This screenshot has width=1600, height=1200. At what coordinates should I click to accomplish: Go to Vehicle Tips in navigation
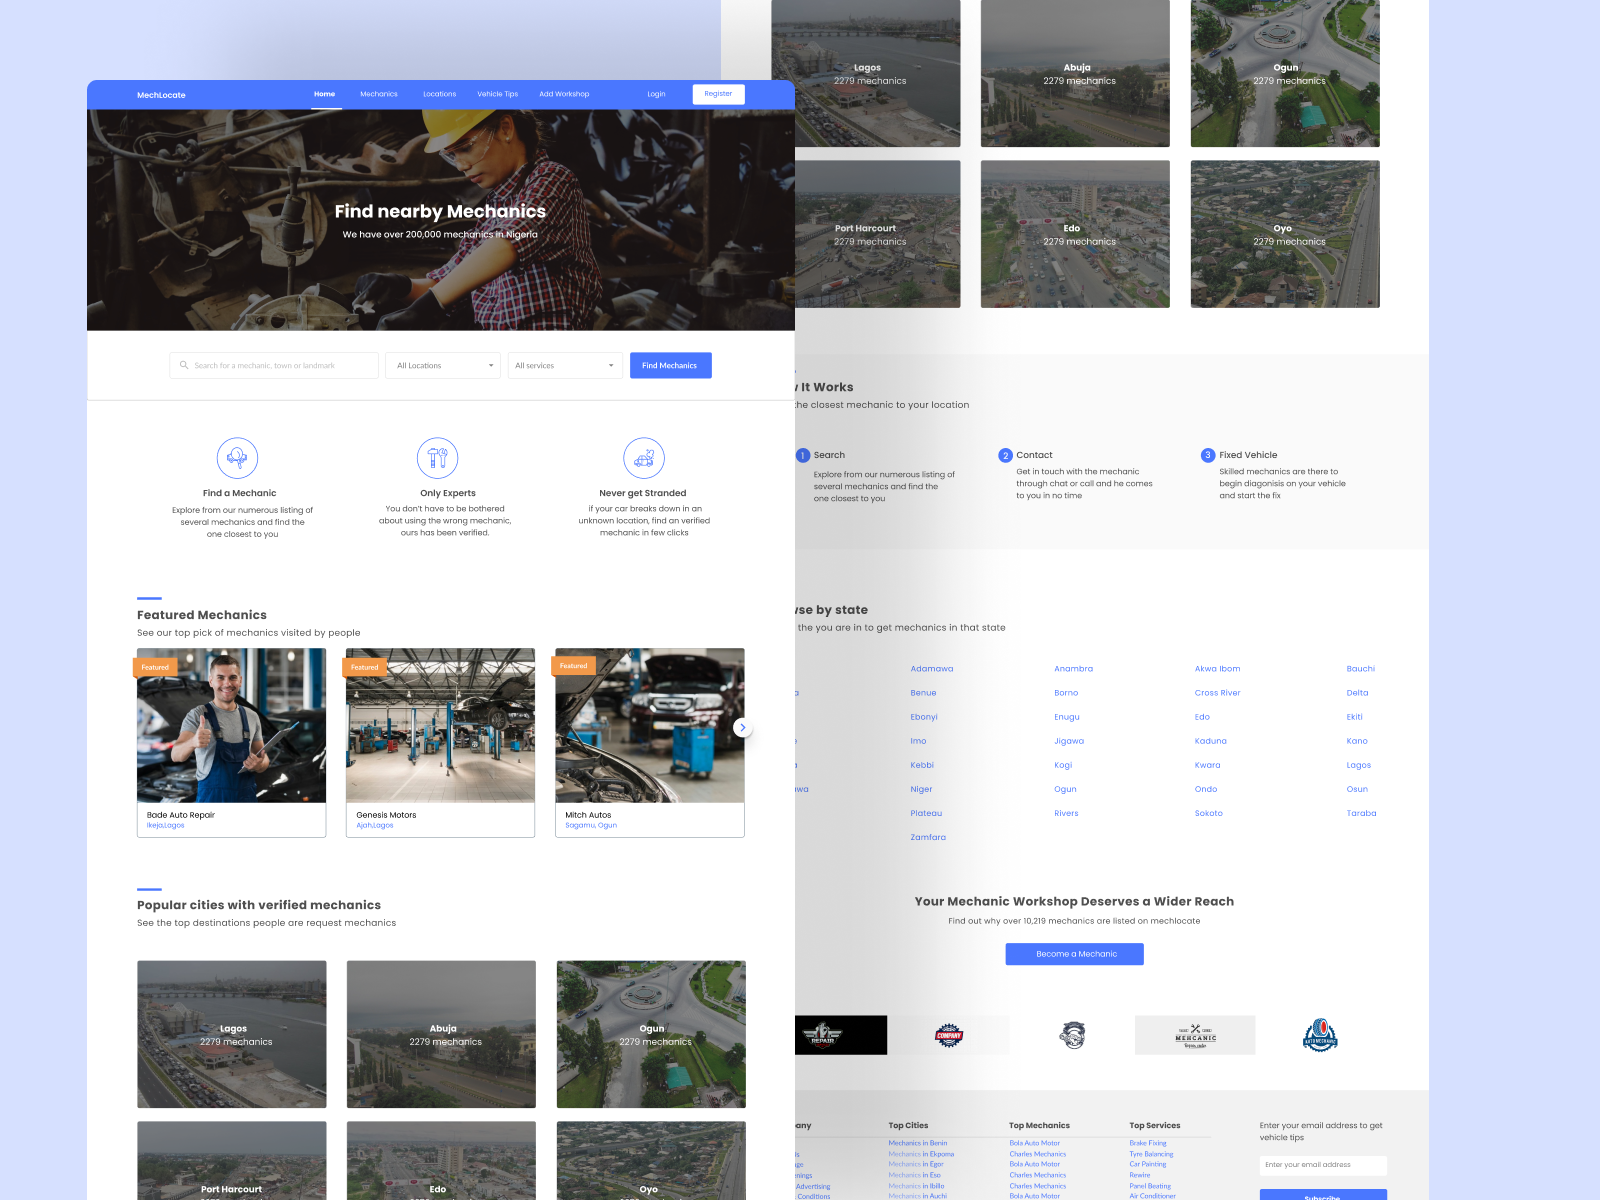[x=497, y=94]
